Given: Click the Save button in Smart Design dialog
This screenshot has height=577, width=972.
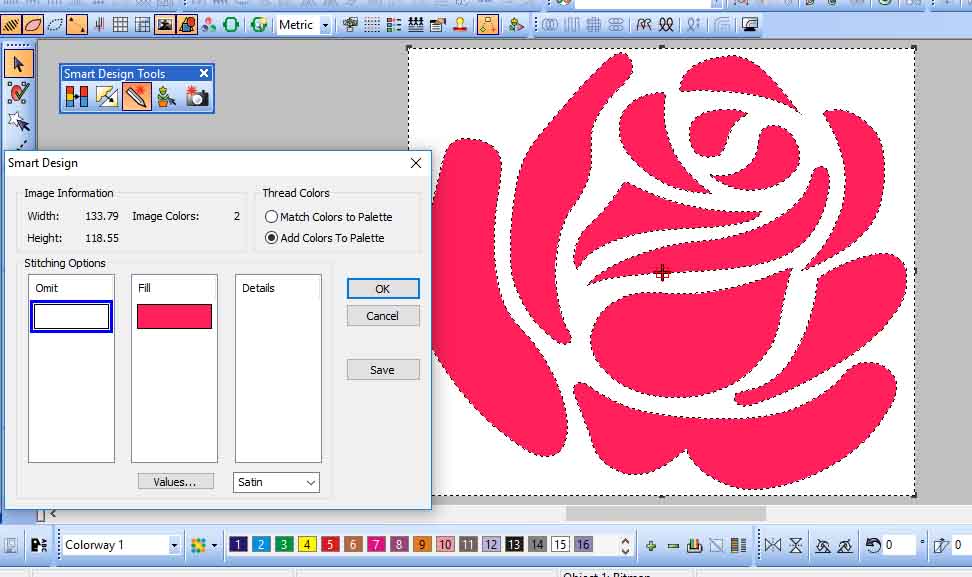Looking at the screenshot, I should coord(382,369).
